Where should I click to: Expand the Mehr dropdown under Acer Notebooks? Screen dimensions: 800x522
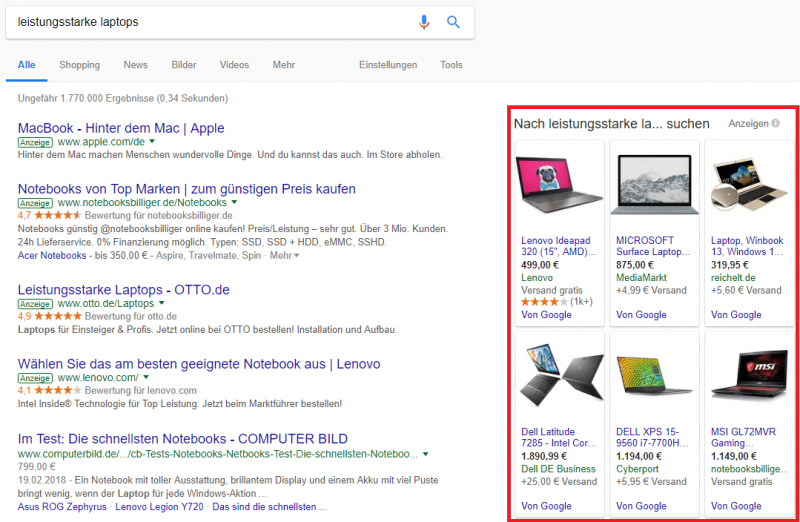tap(284, 255)
